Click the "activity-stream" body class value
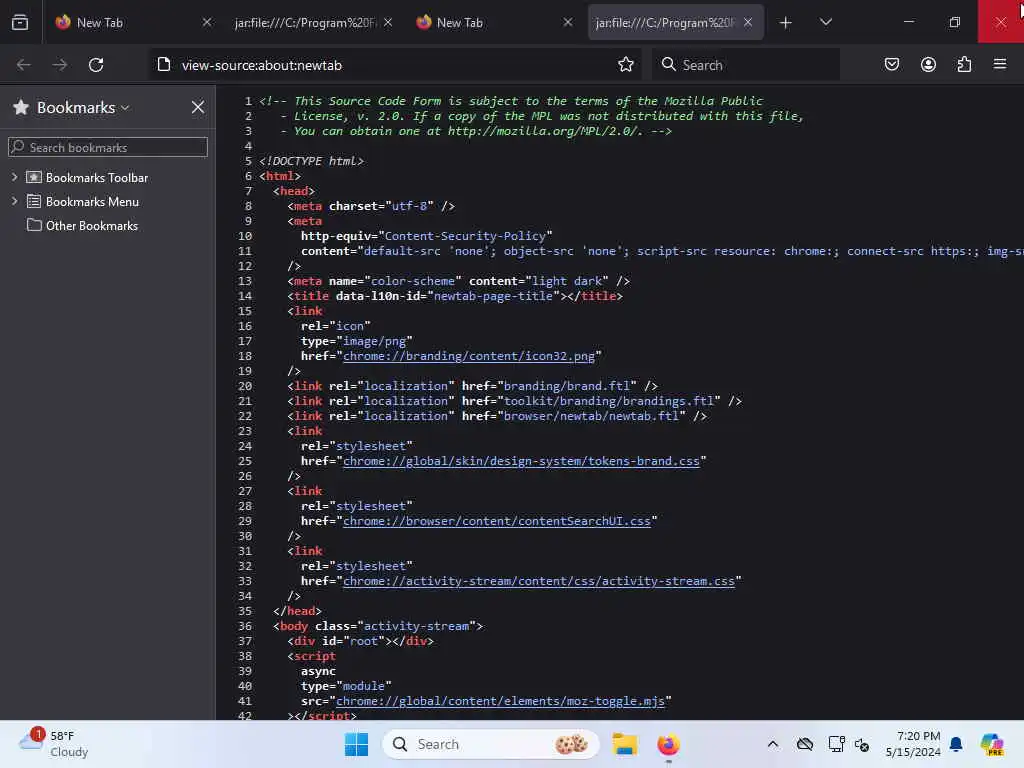This screenshot has height=768, width=1024. (x=416, y=626)
